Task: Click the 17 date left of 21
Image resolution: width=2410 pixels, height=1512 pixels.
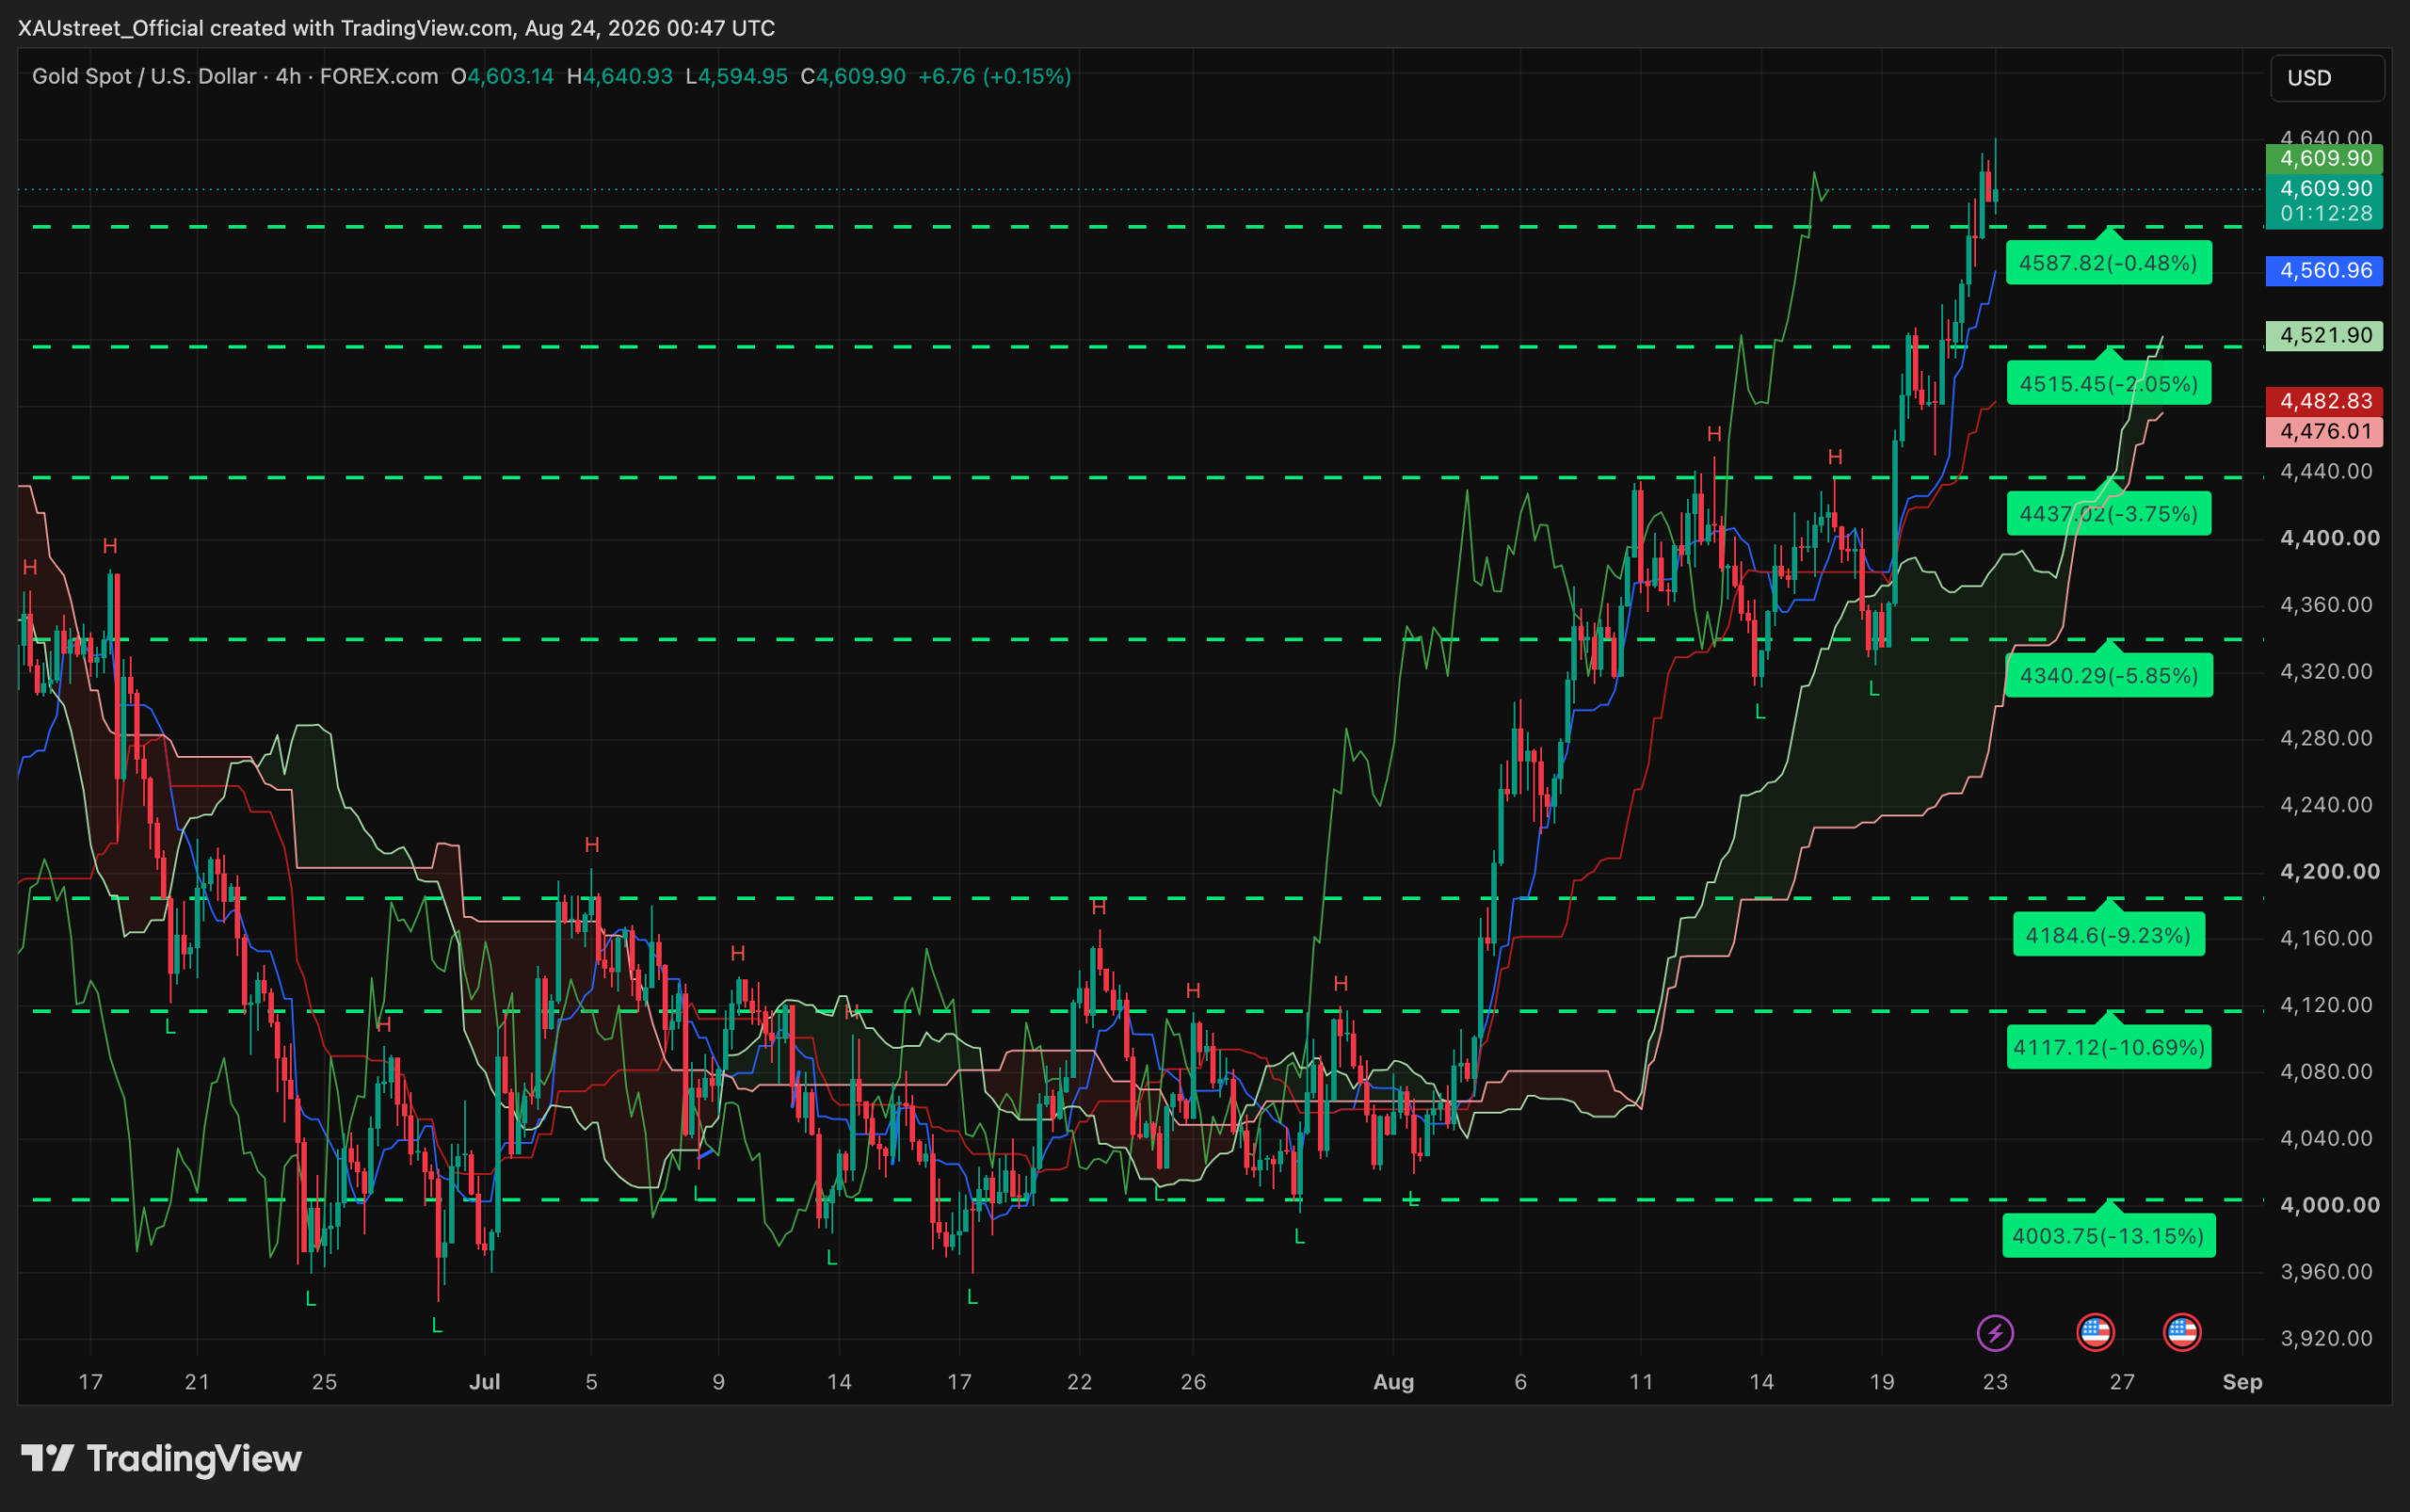Action: point(90,1382)
